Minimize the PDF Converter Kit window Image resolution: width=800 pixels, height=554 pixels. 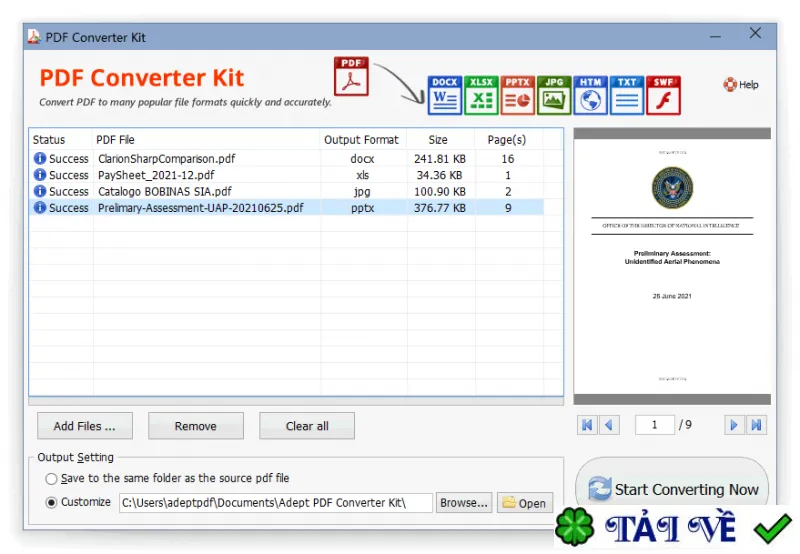tap(715, 36)
